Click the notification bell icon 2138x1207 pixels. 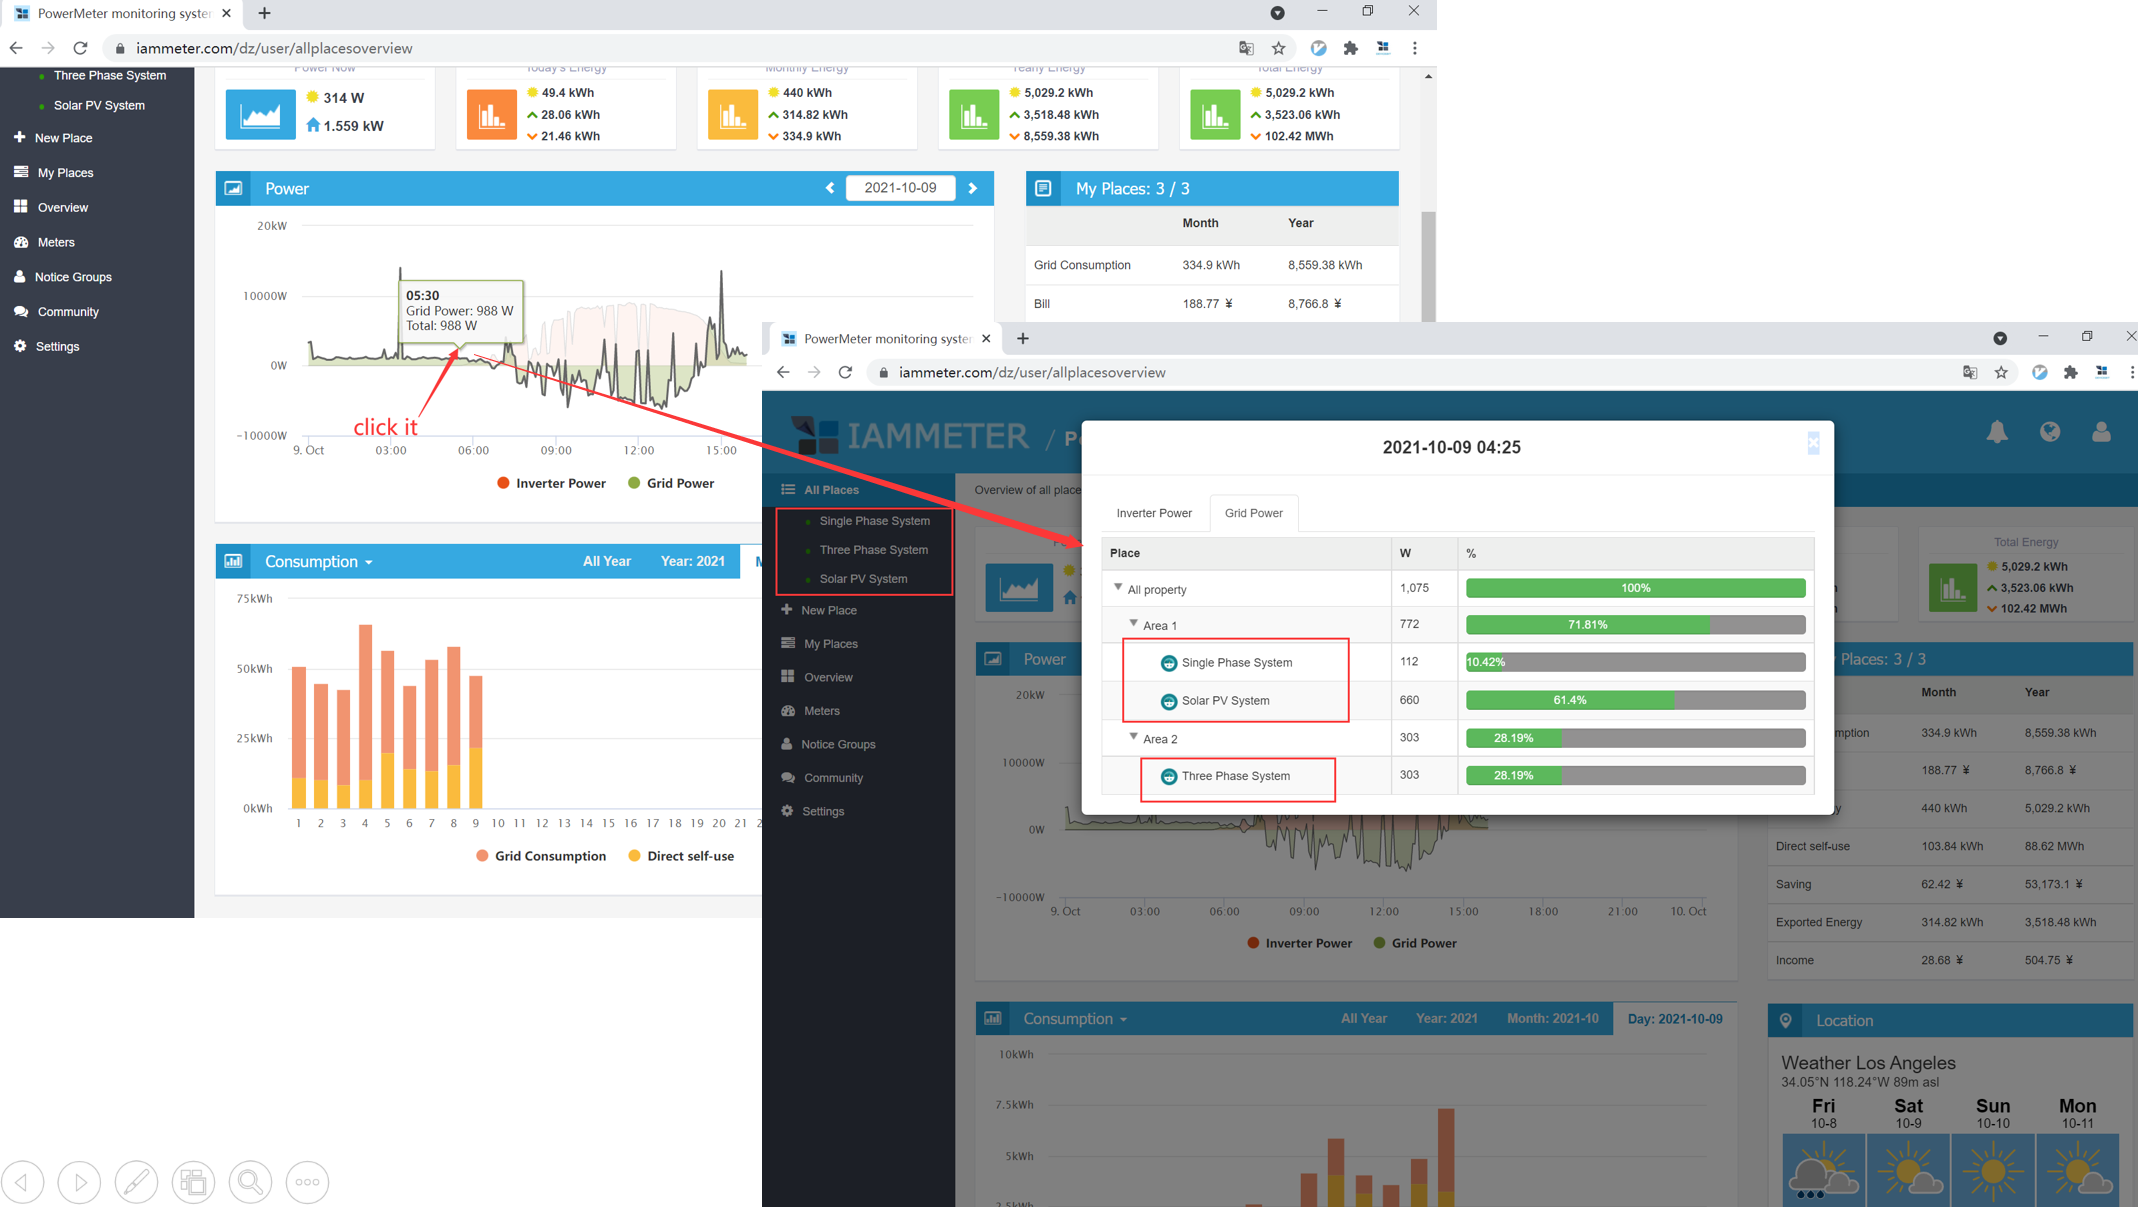pyautogui.click(x=1997, y=432)
